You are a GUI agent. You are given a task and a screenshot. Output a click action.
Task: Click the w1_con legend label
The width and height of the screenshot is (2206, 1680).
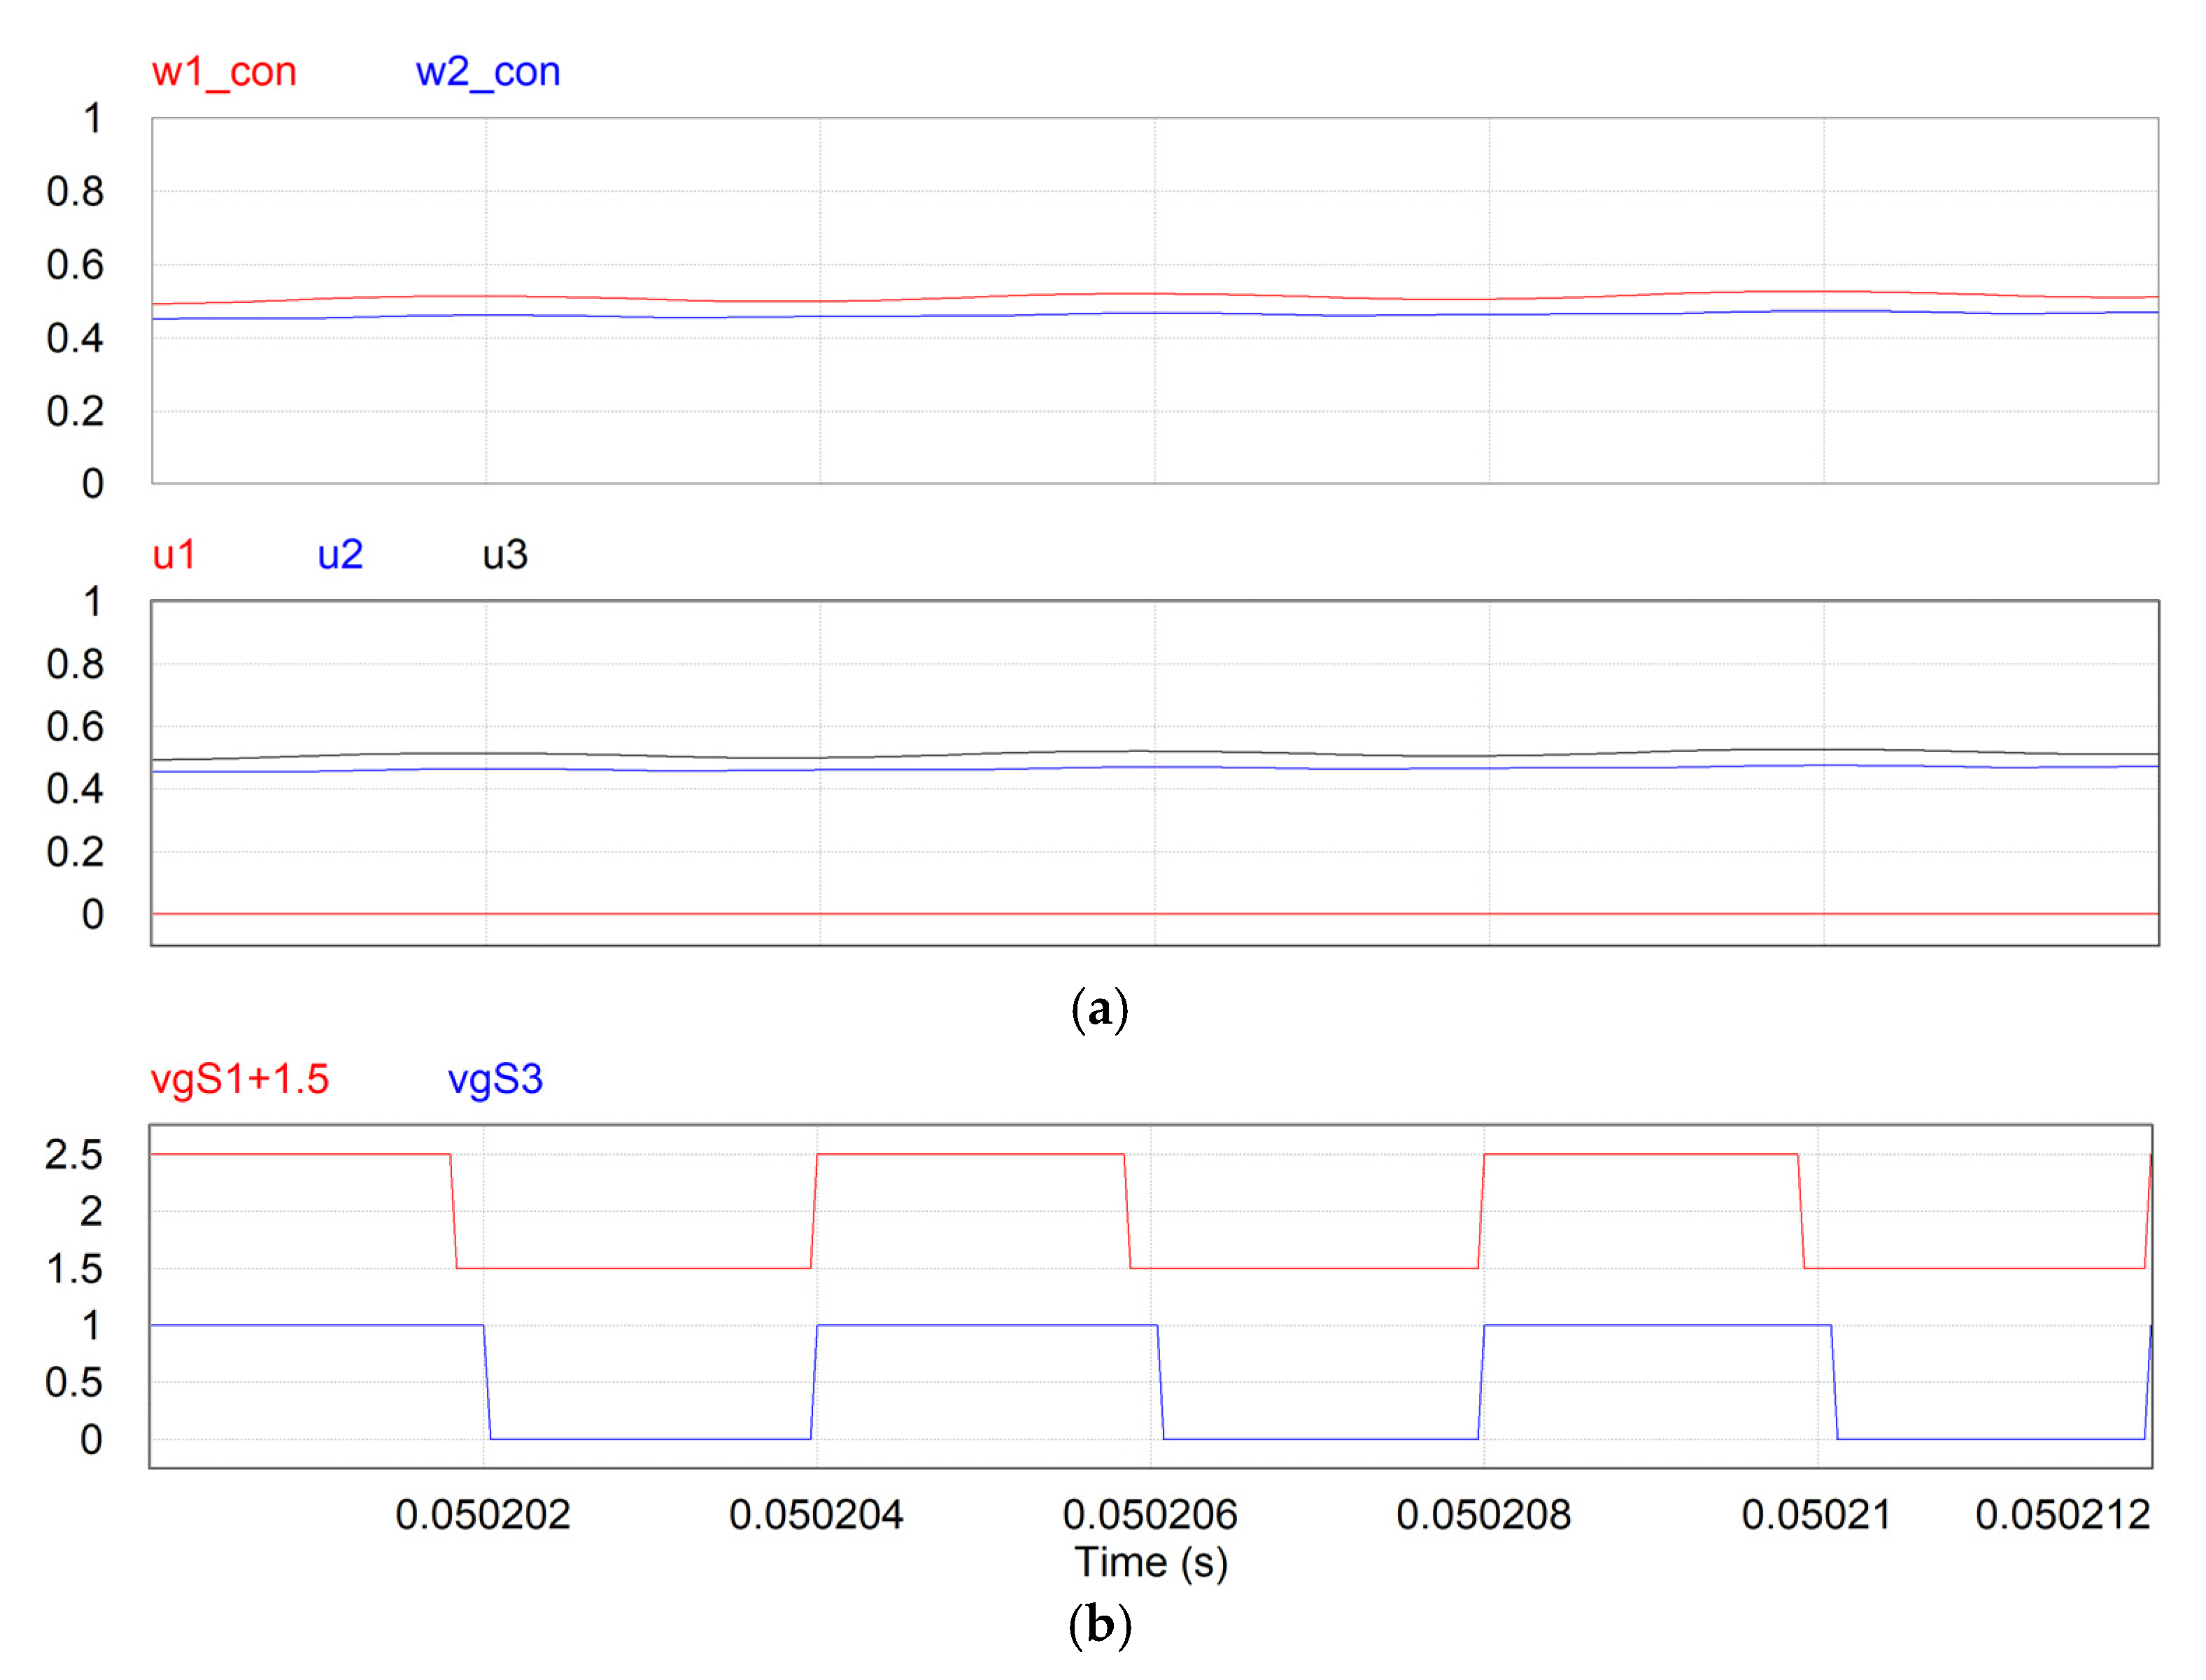tap(224, 72)
